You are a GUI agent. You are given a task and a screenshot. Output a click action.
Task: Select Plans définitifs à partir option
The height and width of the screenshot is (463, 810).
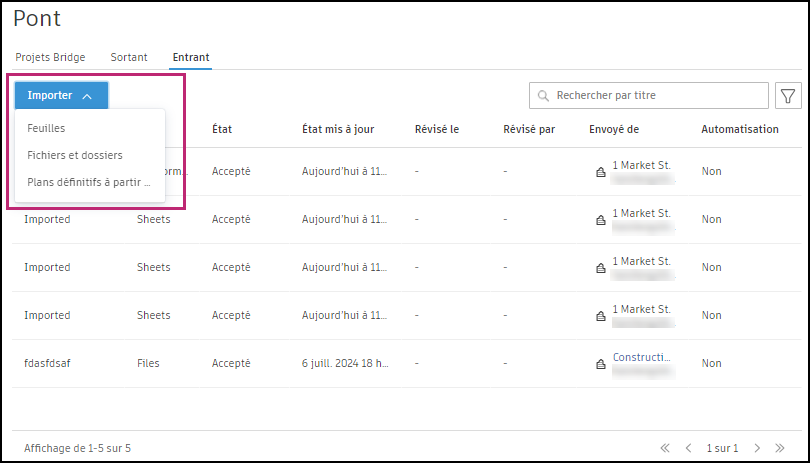pos(89,182)
